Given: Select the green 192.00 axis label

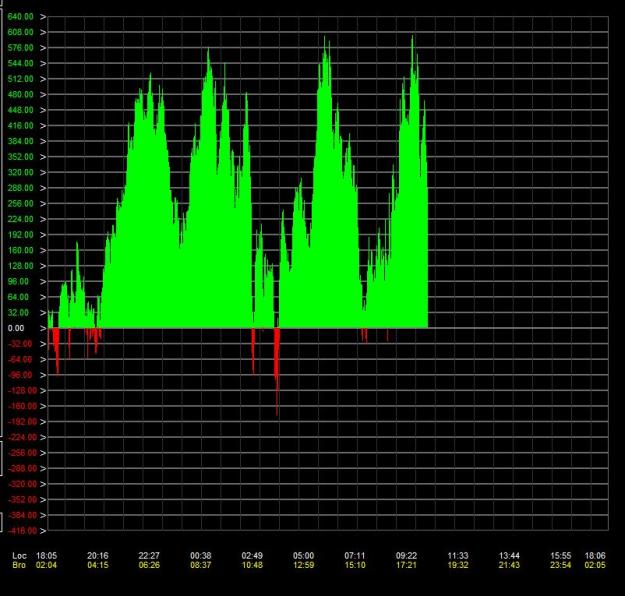Looking at the screenshot, I should point(20,234).
